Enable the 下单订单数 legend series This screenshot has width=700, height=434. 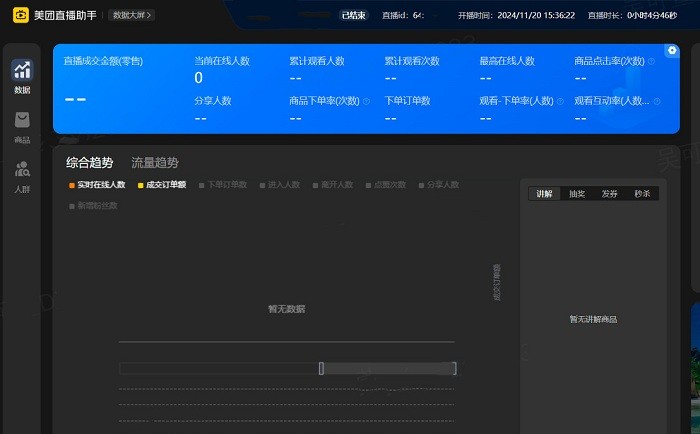[x=223, y=185]
